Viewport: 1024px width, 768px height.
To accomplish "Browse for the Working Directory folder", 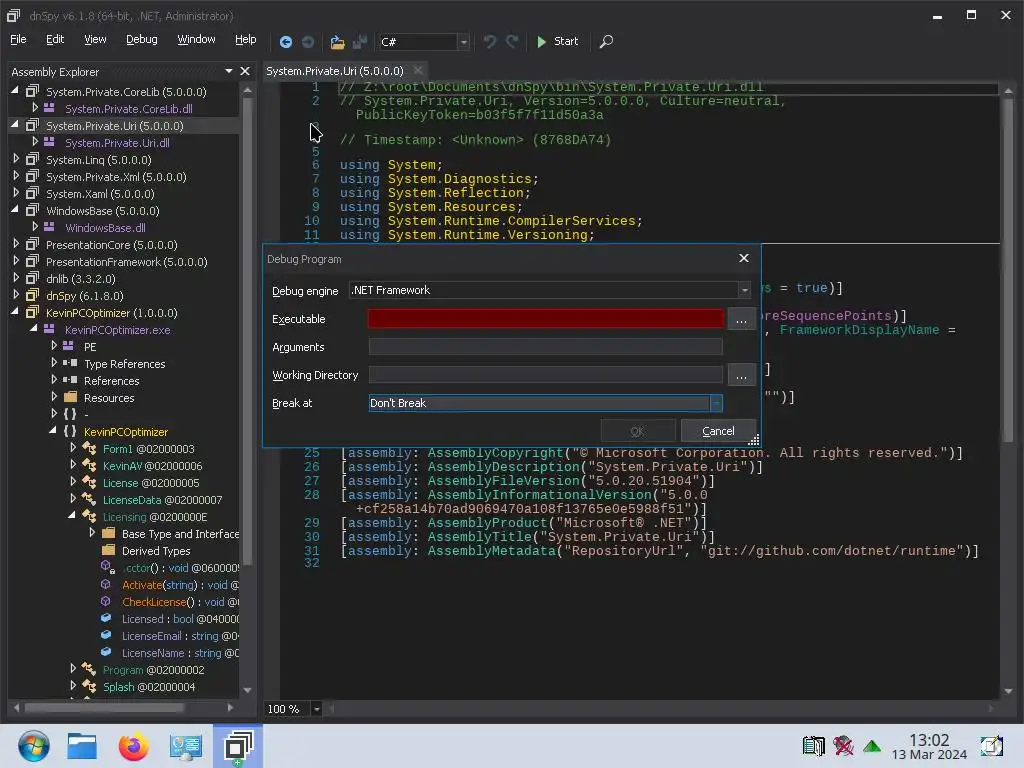I will [741, 376].
